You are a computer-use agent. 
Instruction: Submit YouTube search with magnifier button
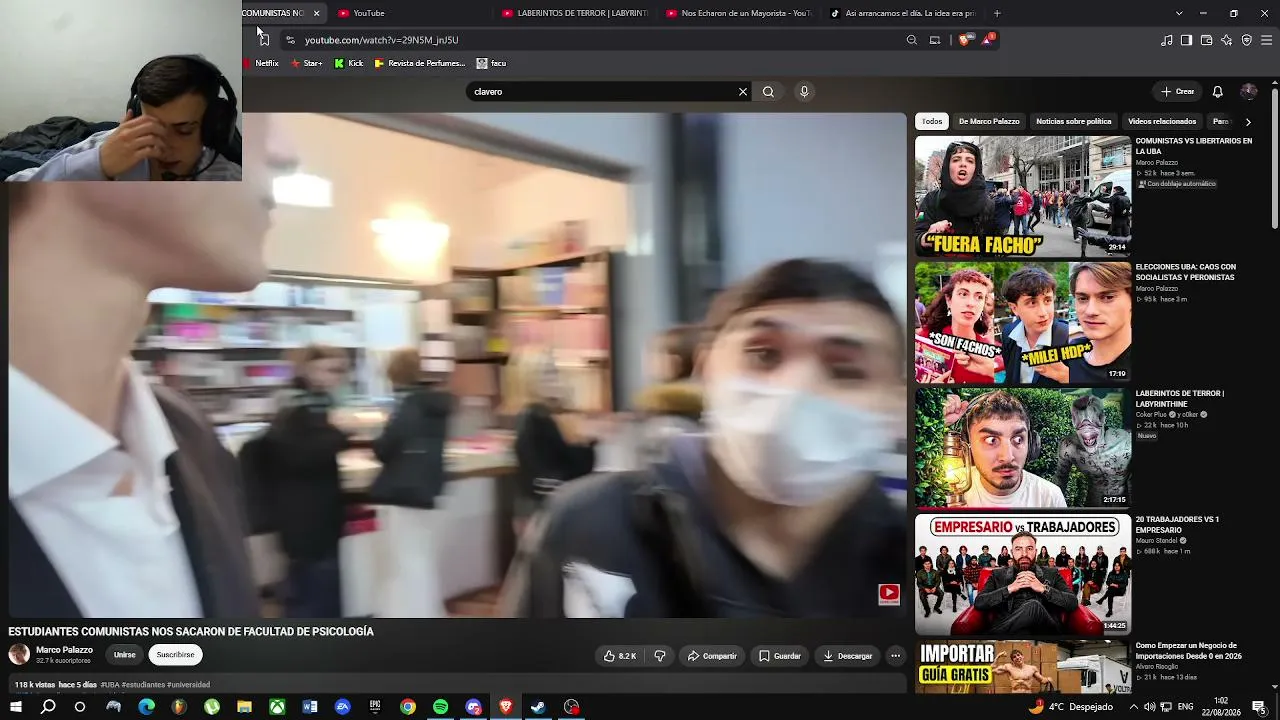(768, 92)
